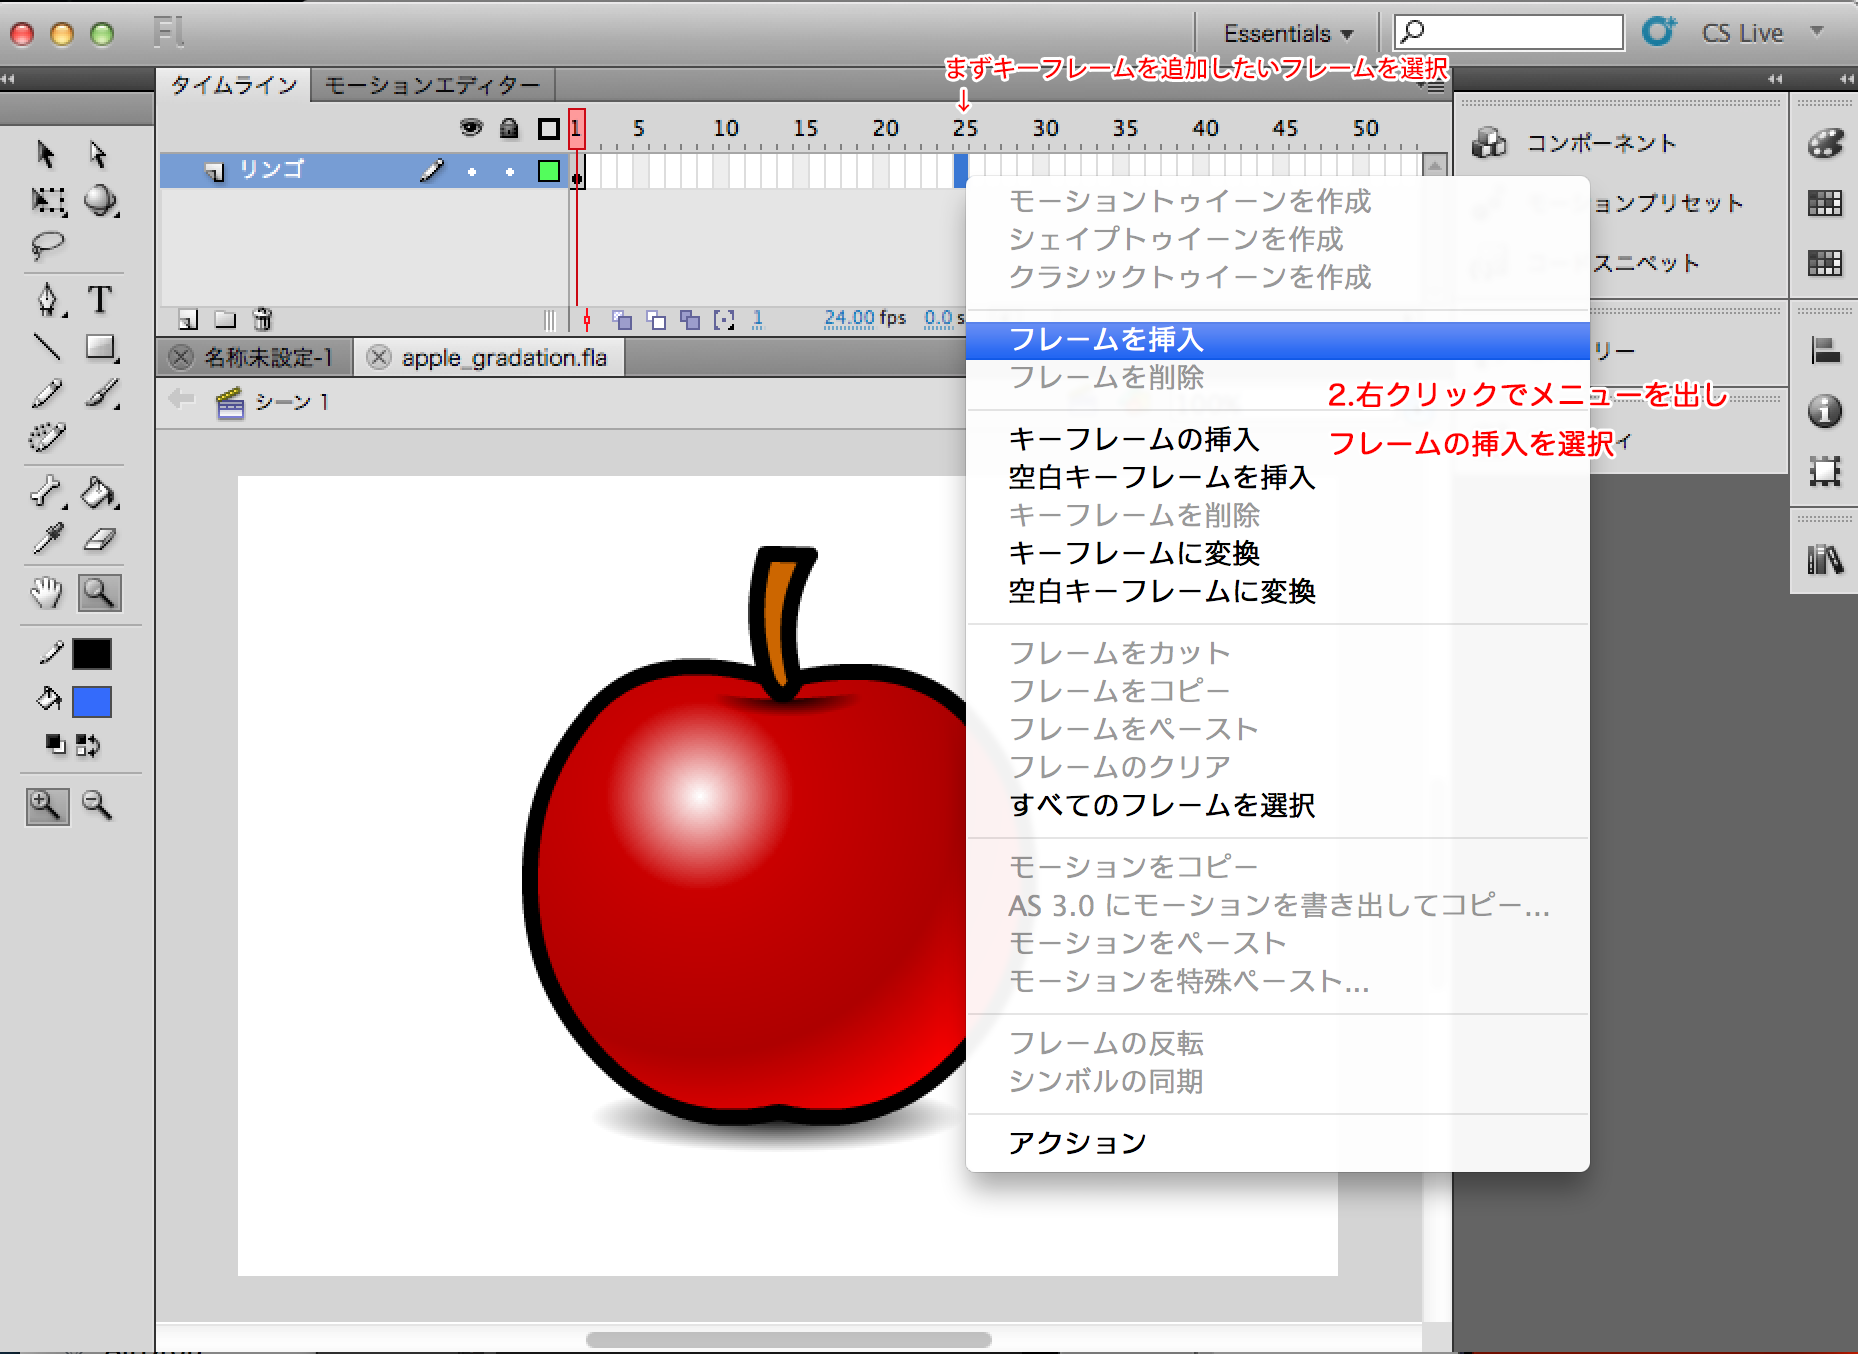Toggle lock all layers padlock icon
1858x1354 pixels.
click(509, 128)
